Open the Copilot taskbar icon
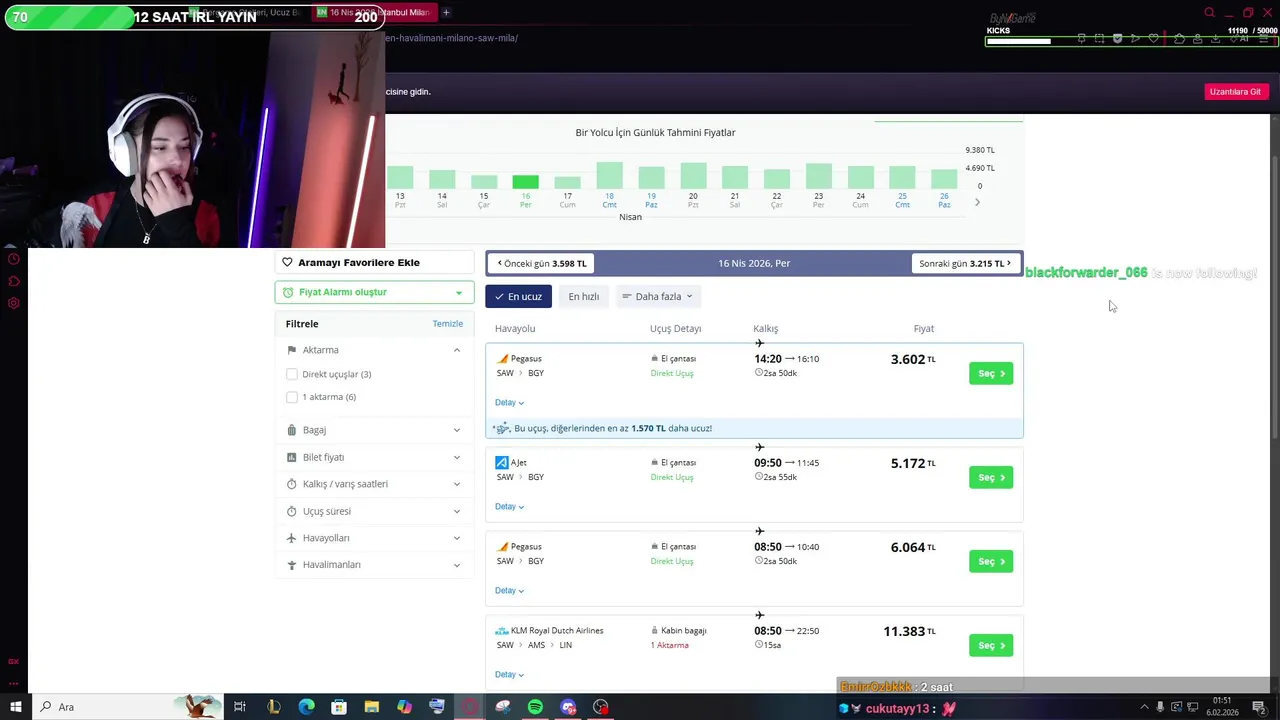1280x720 pixels. (x=404, y=707)
